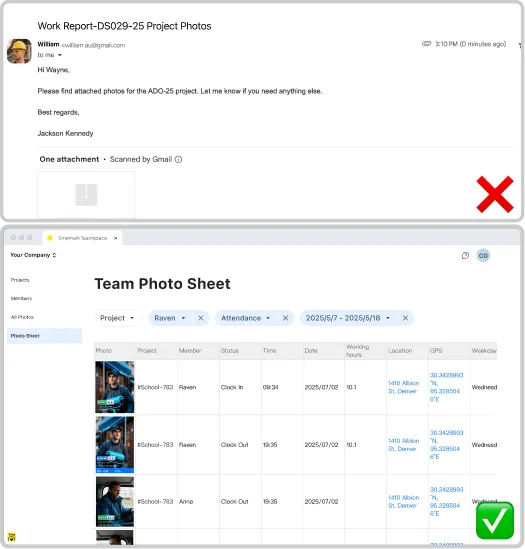Open the chat messages icon in the header
The height and width of the screenshot is (549, 525).
click(465, 256)
